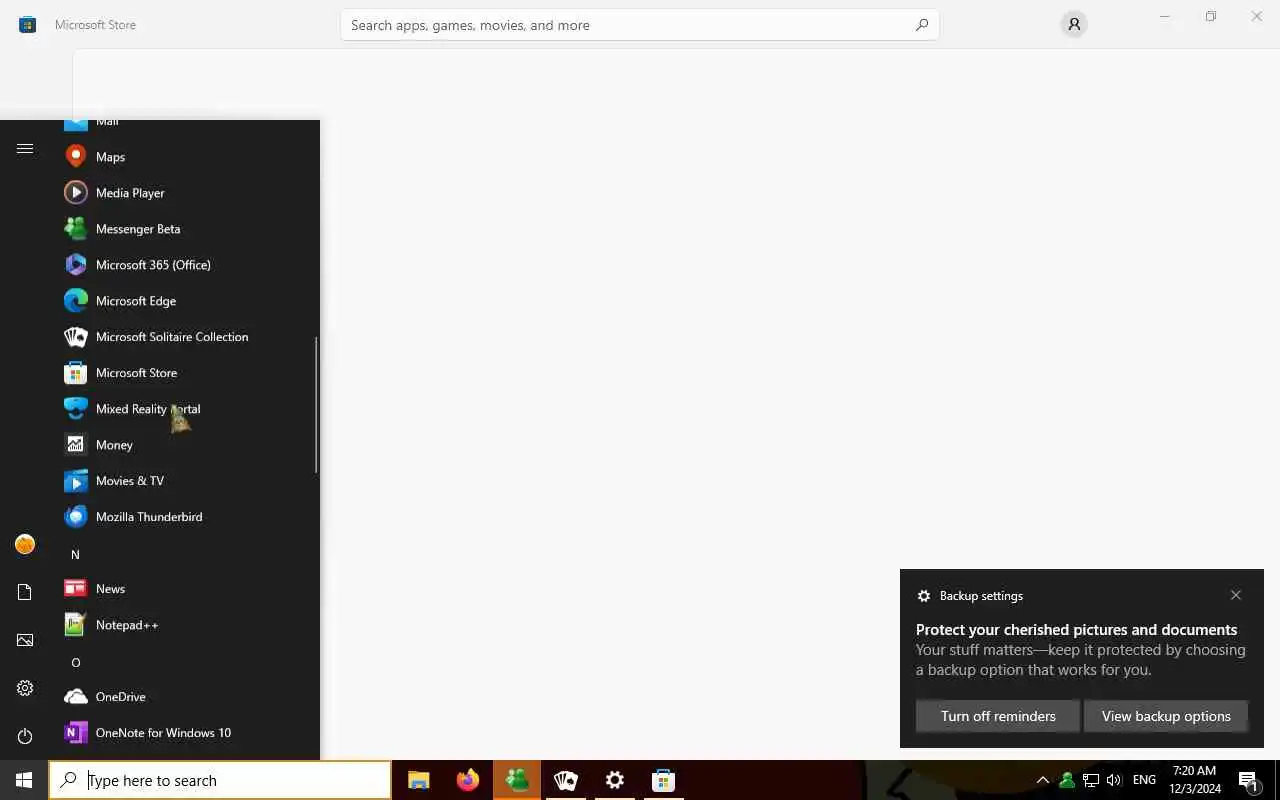Click the Start menu app list scrollbar

coord(316,405)
